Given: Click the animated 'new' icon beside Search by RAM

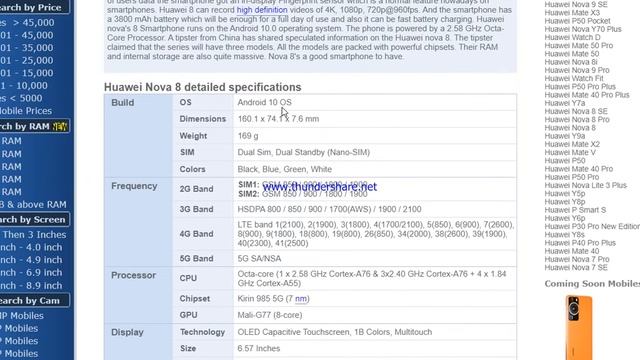Looking at the screenshot, I should (60, 127).
